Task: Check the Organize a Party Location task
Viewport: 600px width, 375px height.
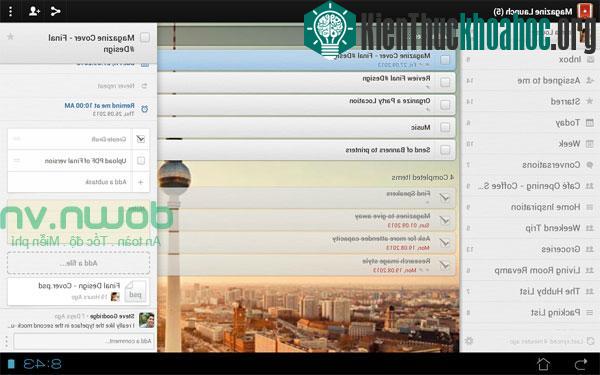Action: [445, 105]
